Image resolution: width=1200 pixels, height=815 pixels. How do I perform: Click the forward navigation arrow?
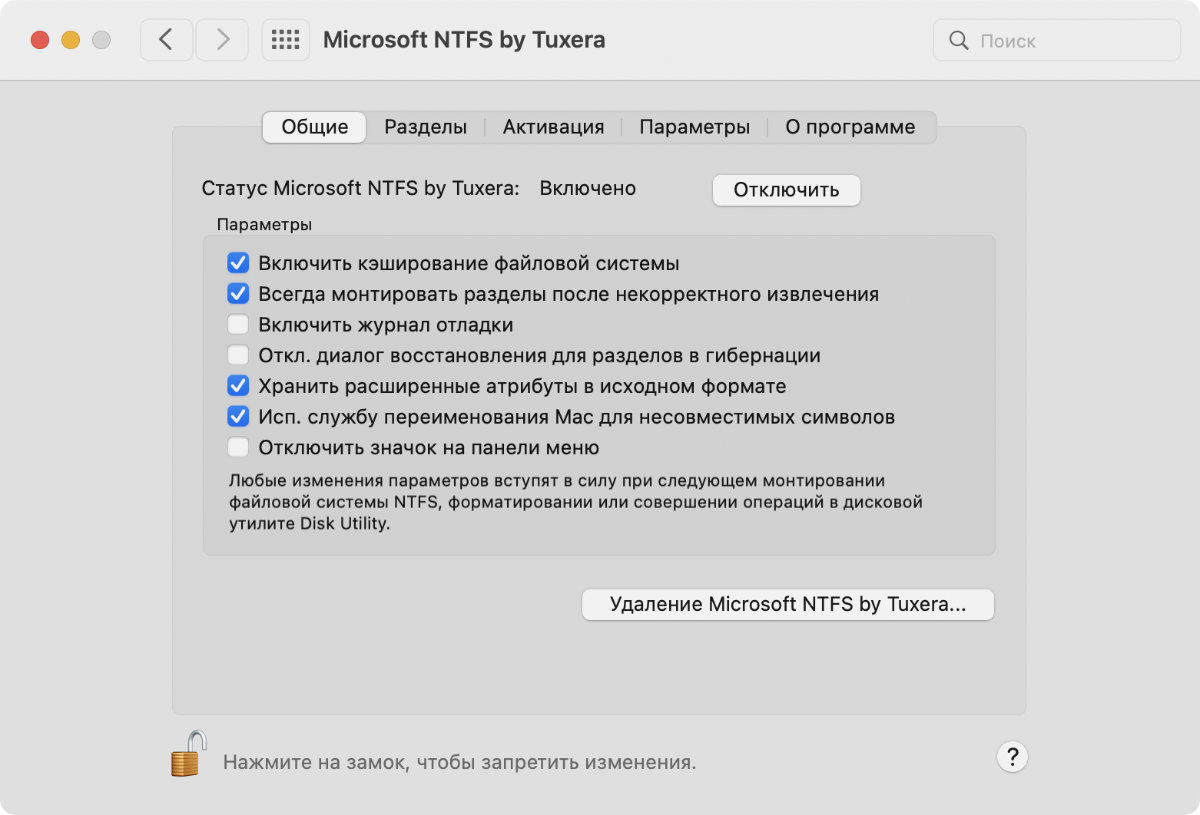coord(222,40)
